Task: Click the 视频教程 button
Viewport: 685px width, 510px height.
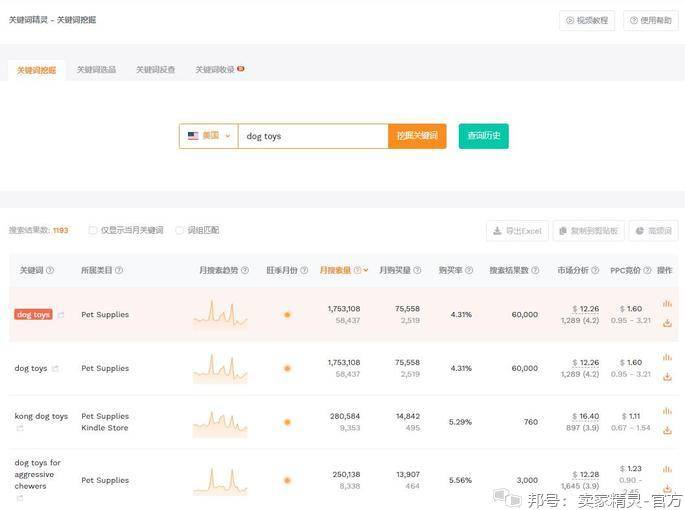Action: point(587,20)
